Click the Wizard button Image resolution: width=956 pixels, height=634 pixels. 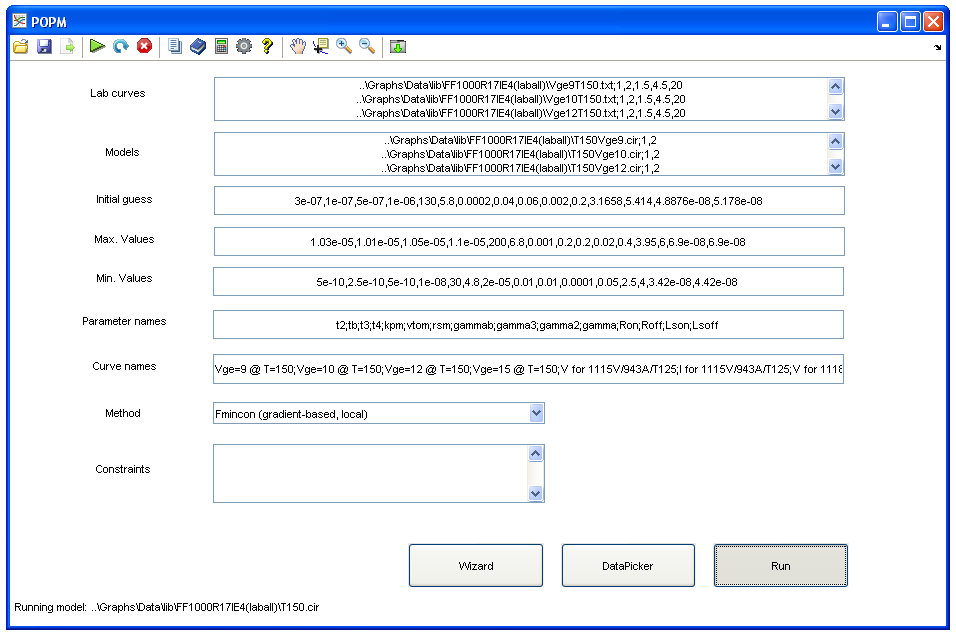tap(476, 566)
